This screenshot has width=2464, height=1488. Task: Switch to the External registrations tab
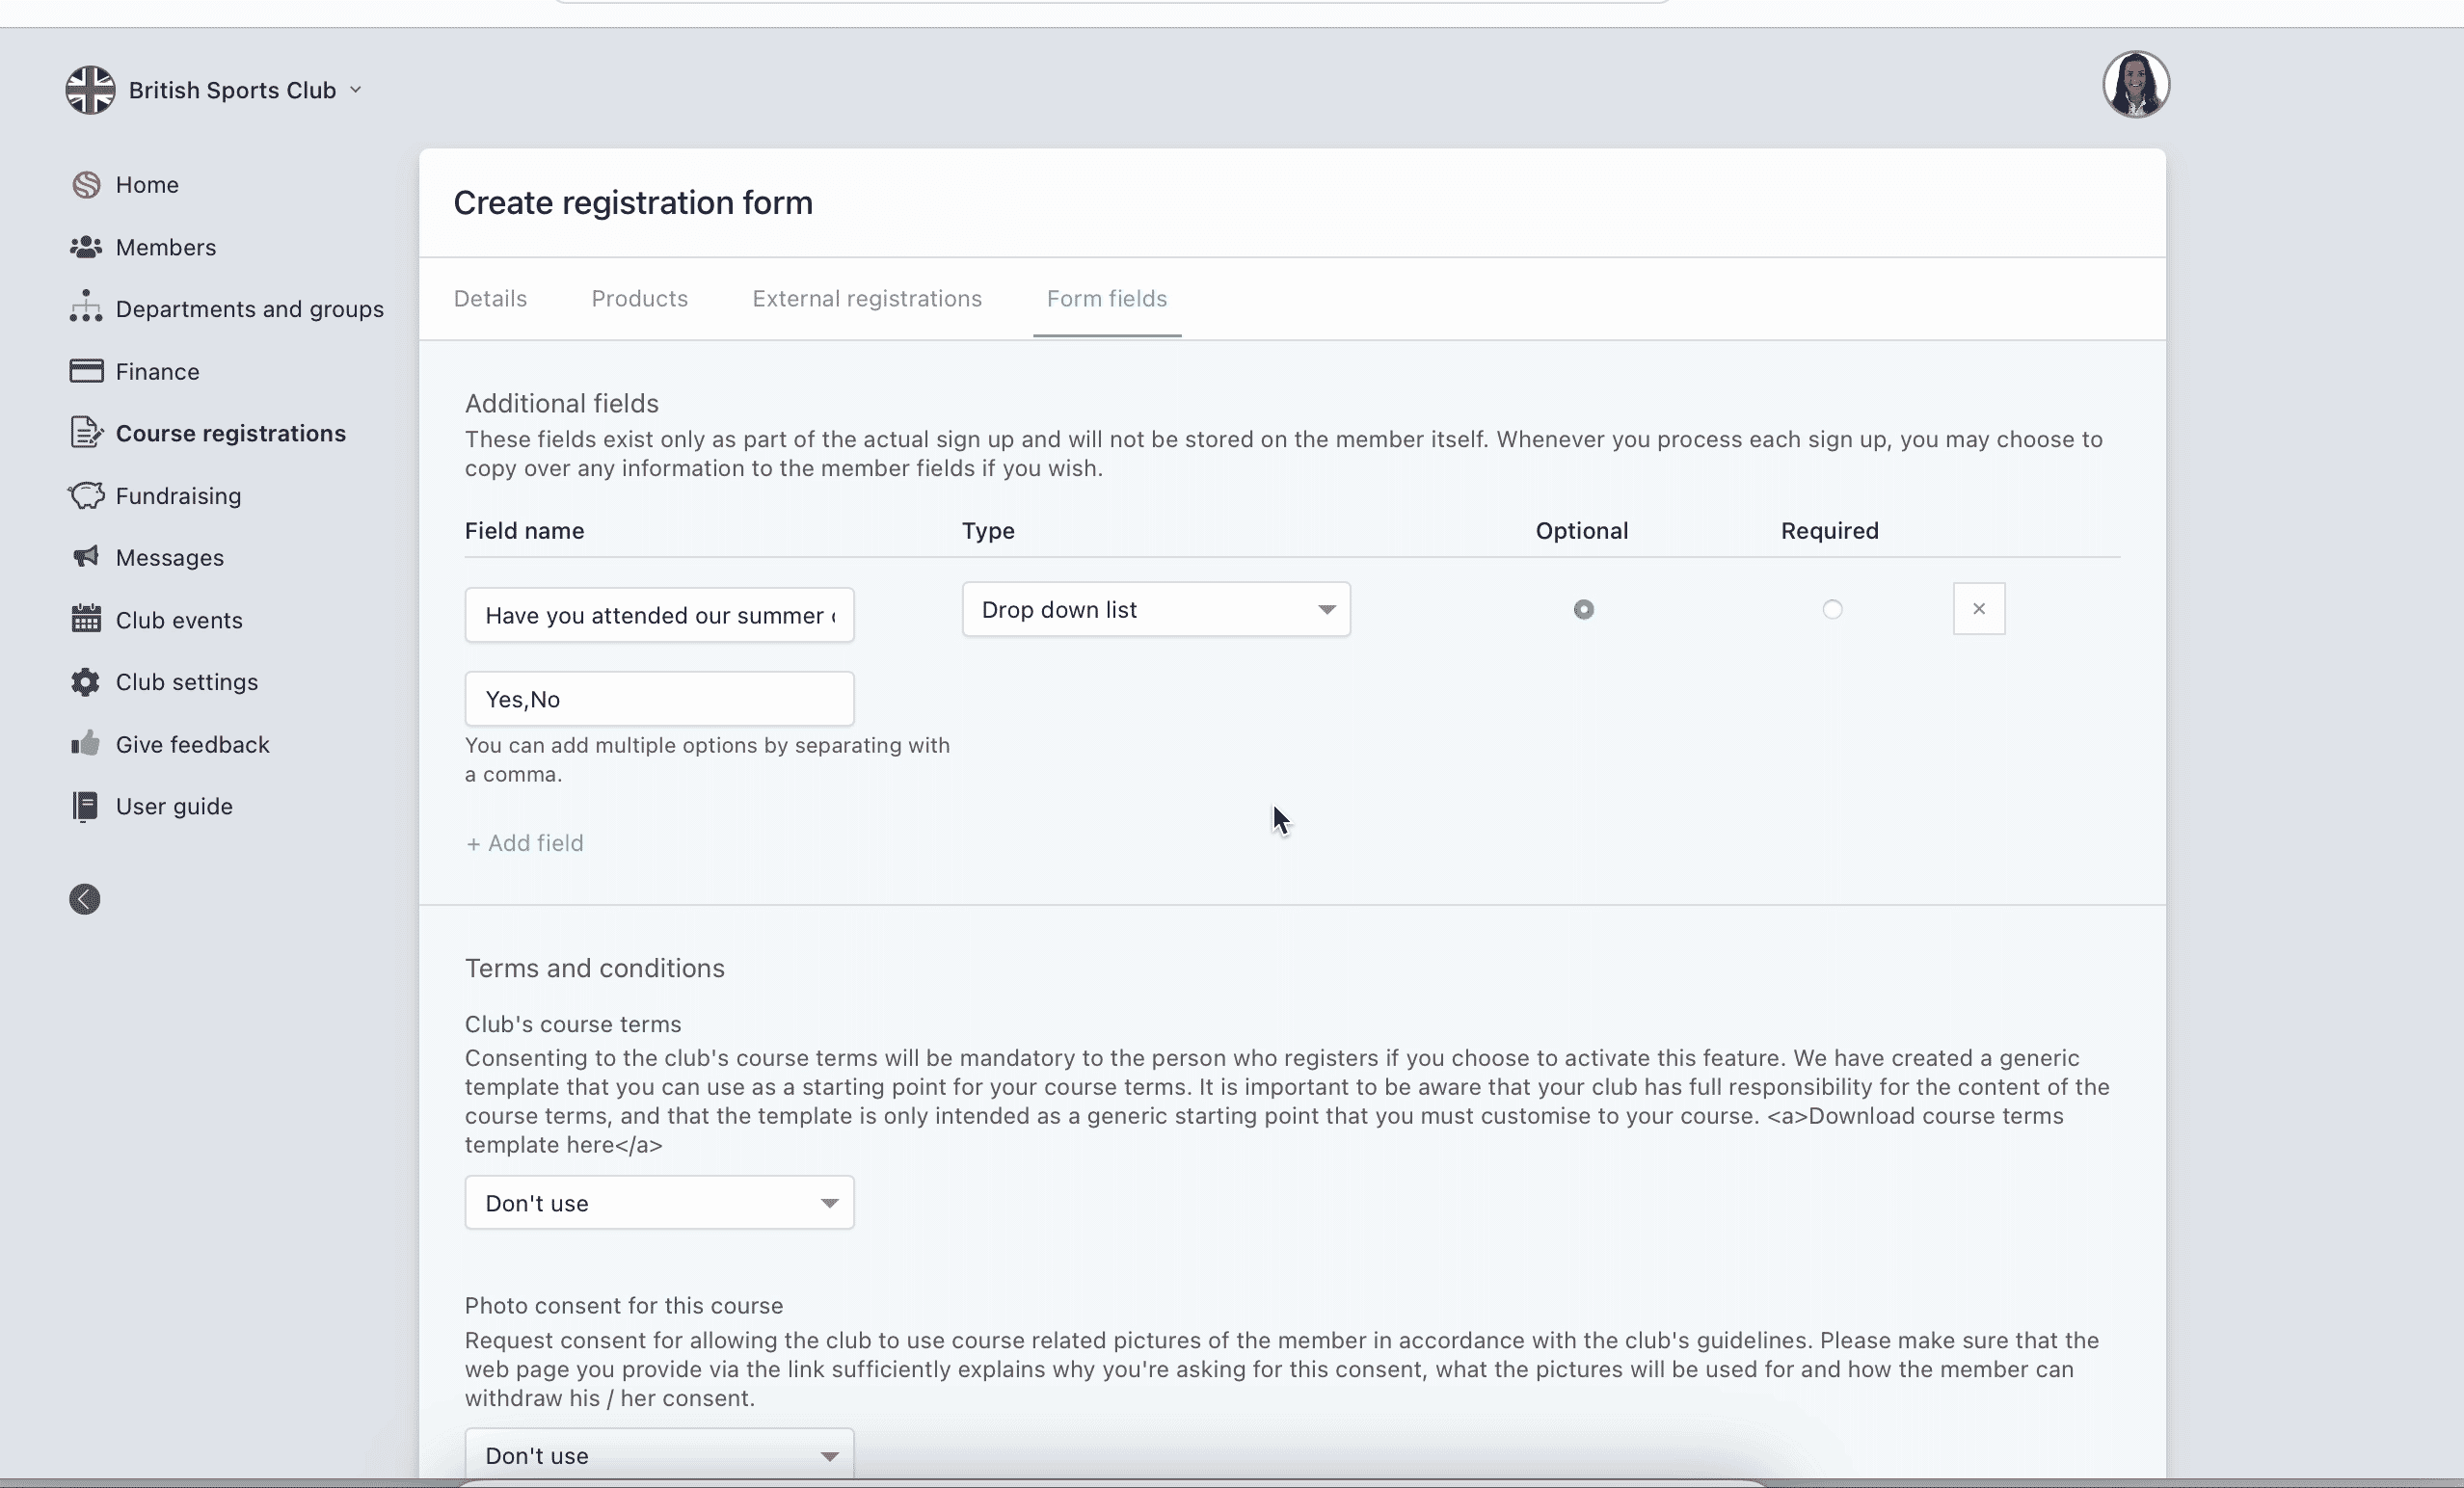click(x=867, y=299)
